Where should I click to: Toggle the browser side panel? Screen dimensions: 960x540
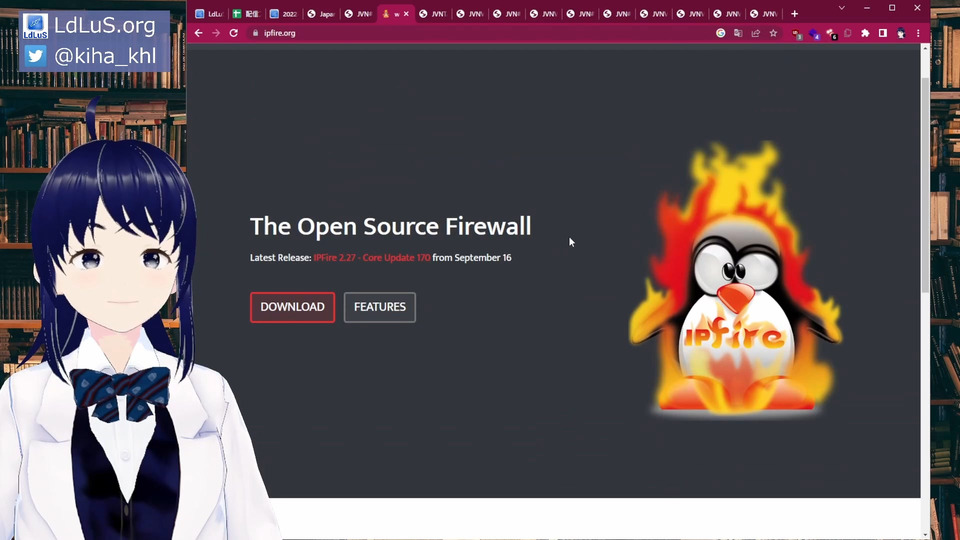[x=883, y=33]
